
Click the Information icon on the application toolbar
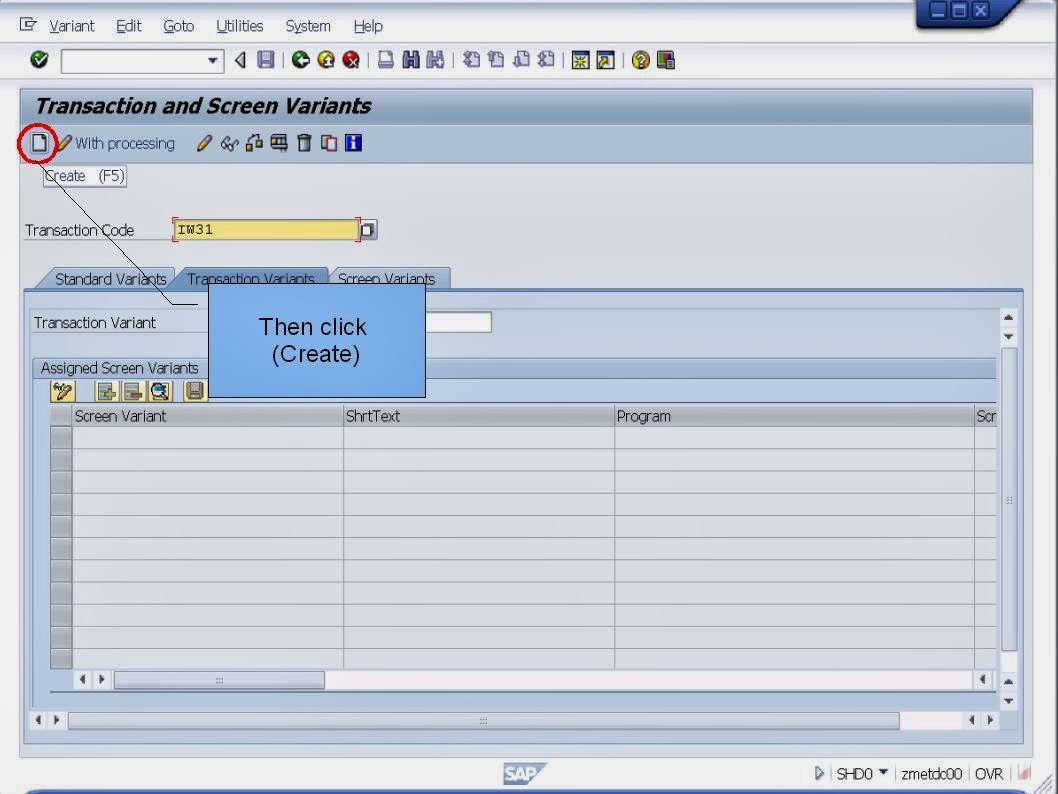pos(352,143)
